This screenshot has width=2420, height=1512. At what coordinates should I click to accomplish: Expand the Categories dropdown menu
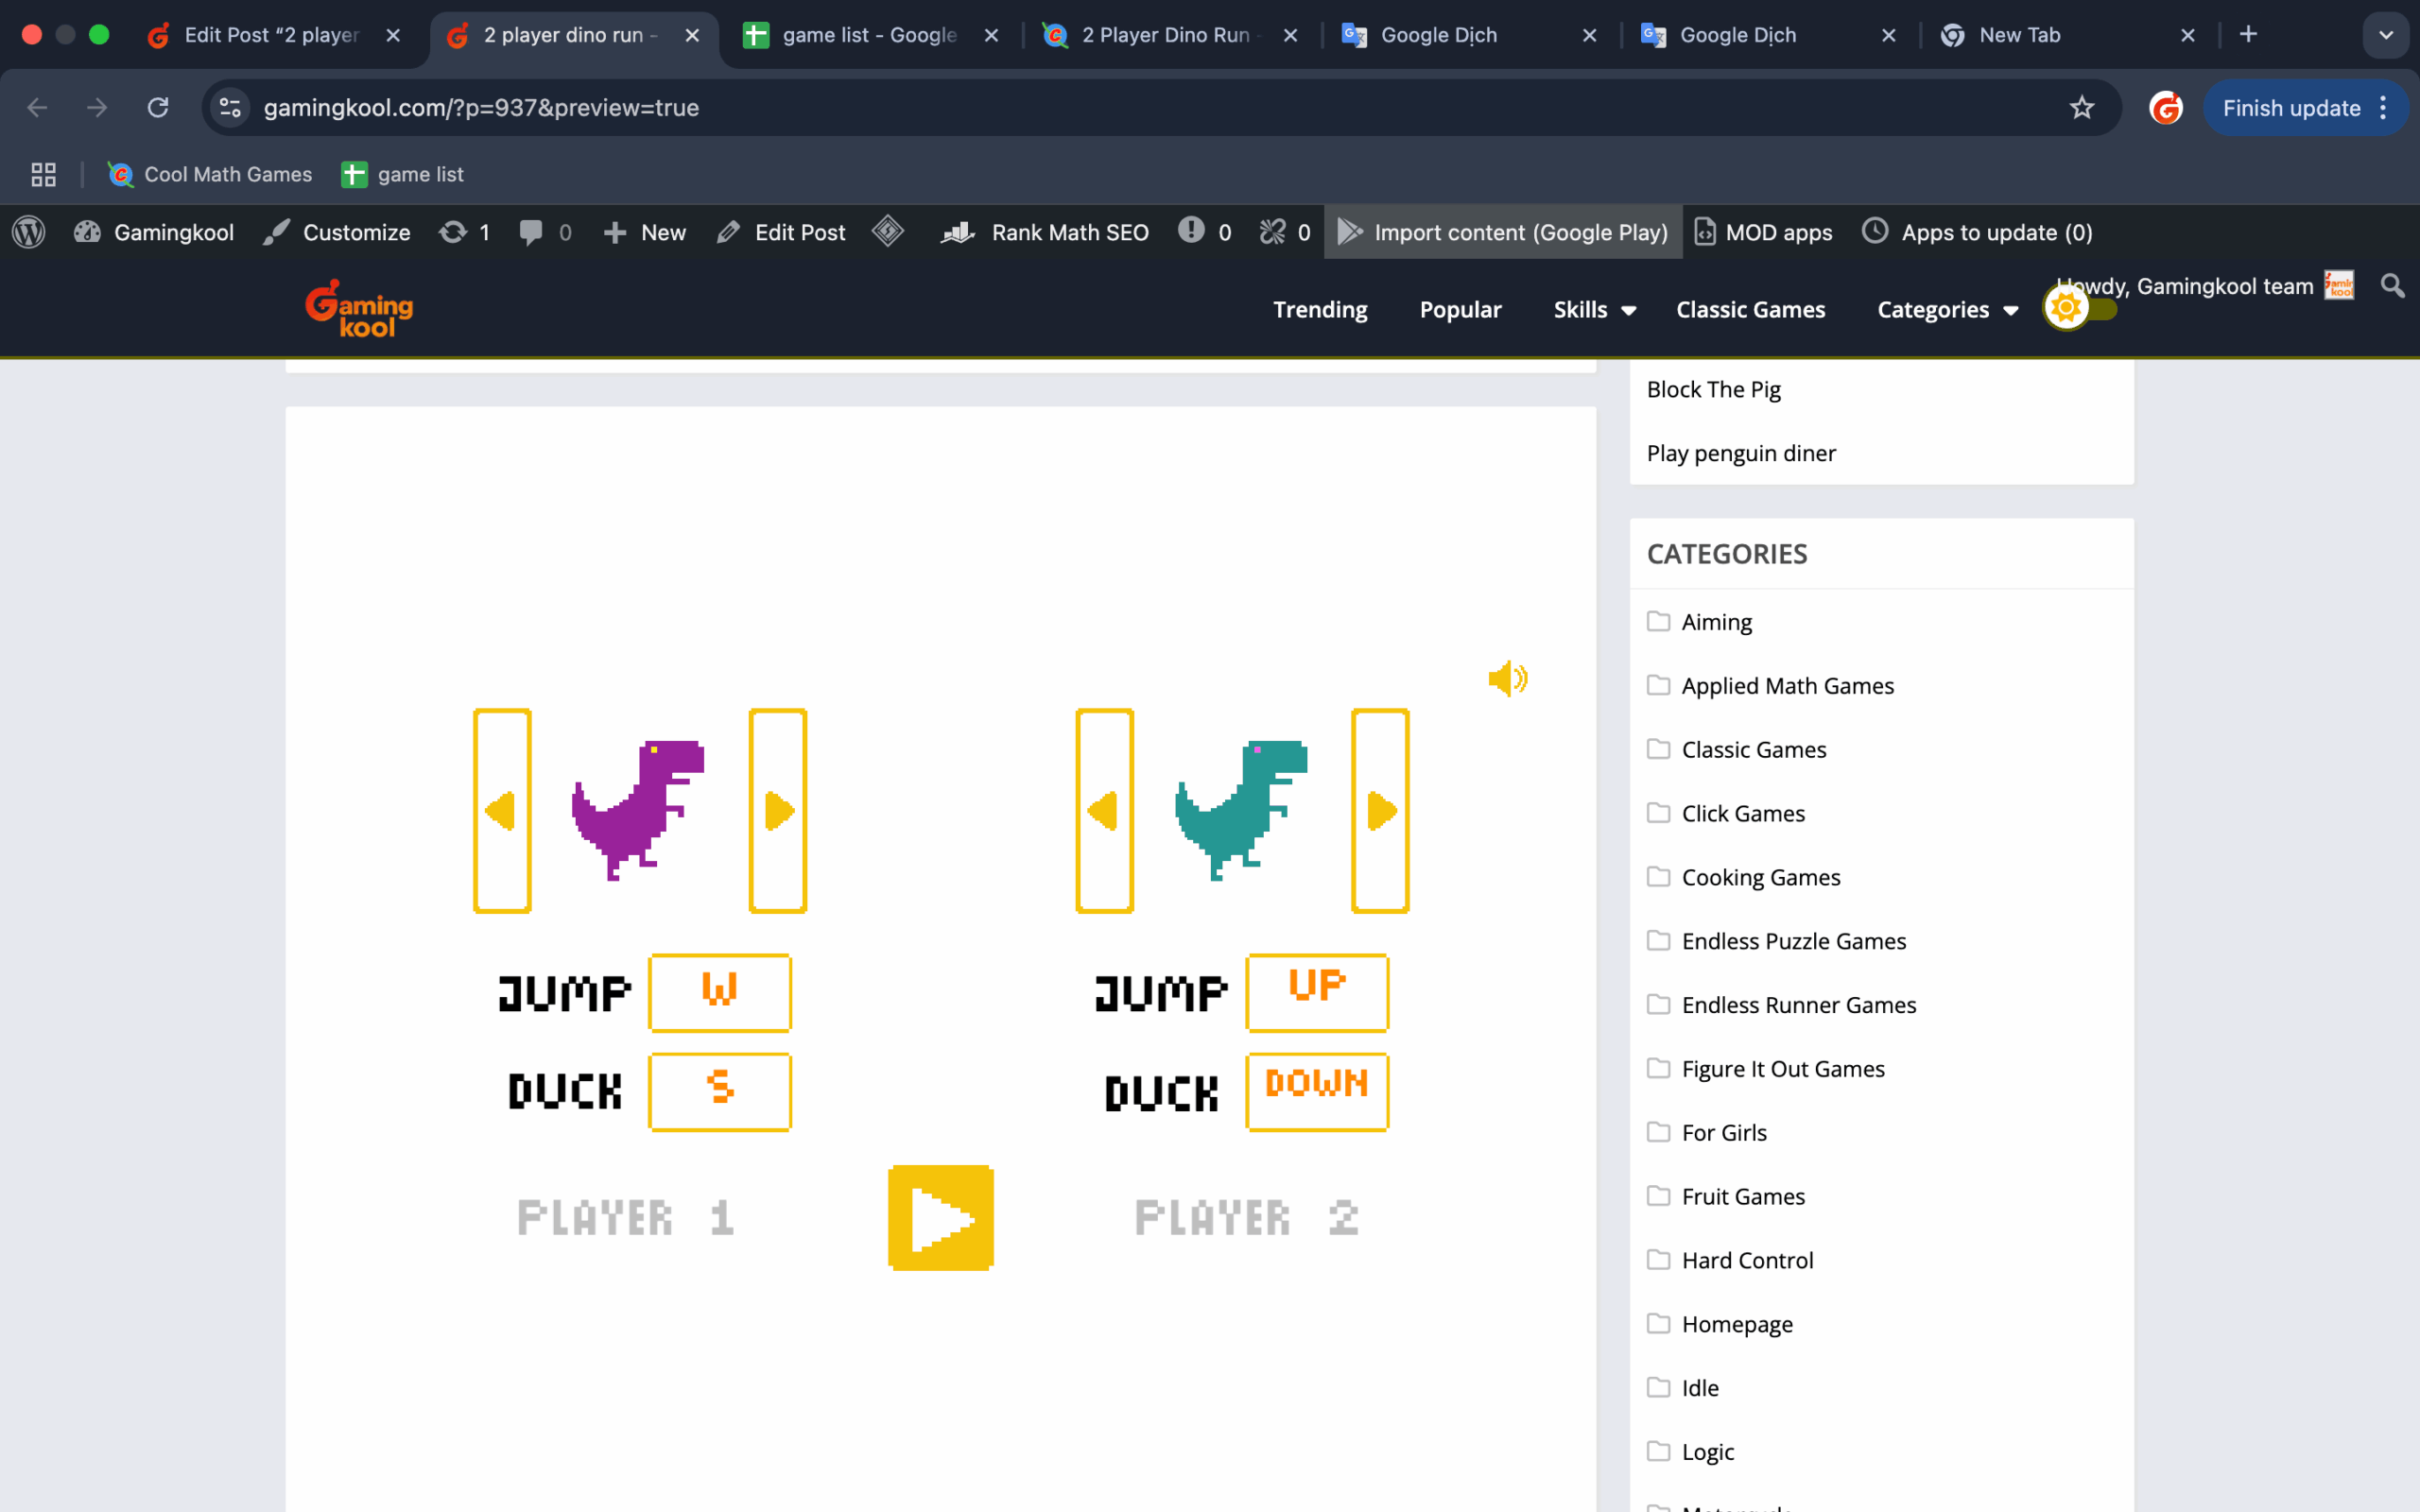coord(1947,309)
